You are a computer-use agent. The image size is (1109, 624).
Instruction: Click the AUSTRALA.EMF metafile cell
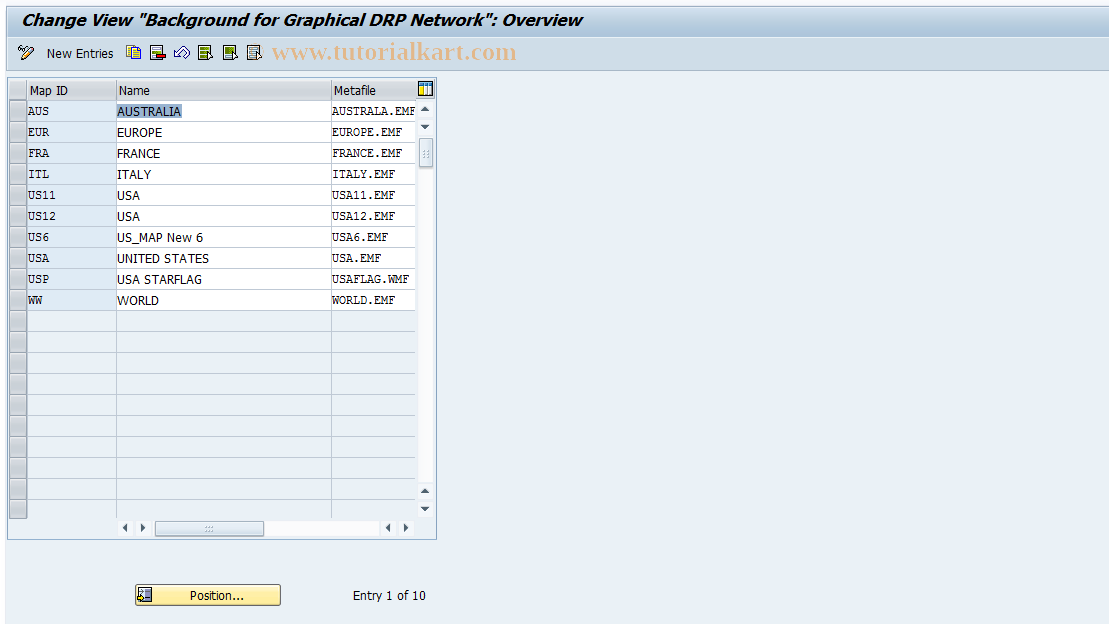pos(373,111)
